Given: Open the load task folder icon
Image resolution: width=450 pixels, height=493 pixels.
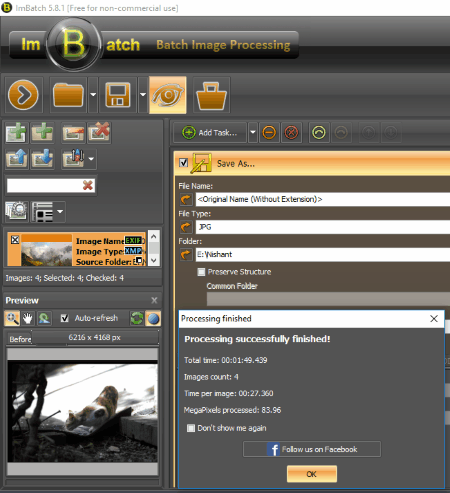Looking at the screenshot, I should tap(68, 95).
